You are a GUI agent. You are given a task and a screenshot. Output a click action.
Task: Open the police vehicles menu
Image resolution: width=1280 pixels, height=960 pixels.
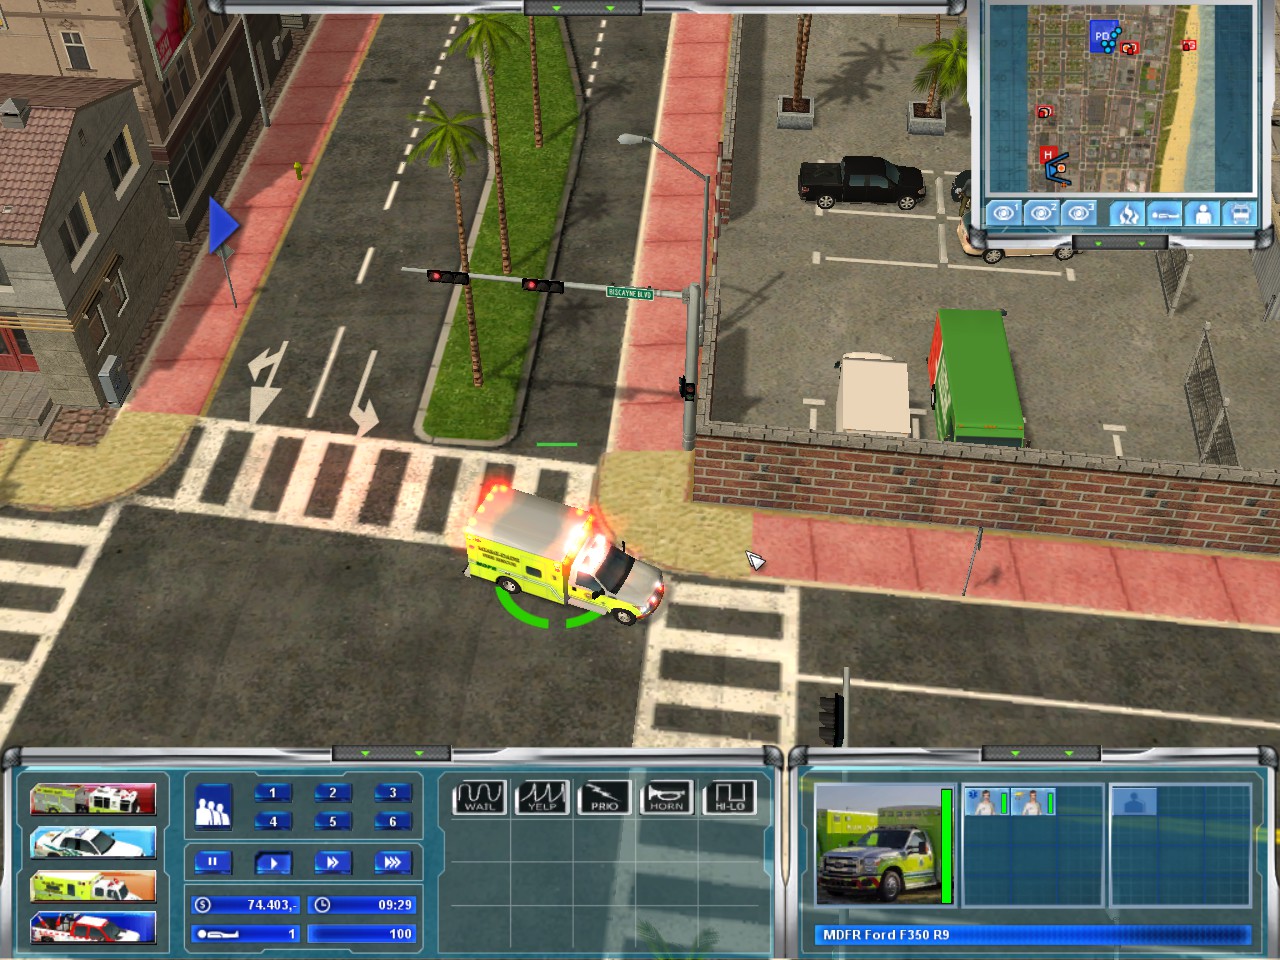point(92,842)
